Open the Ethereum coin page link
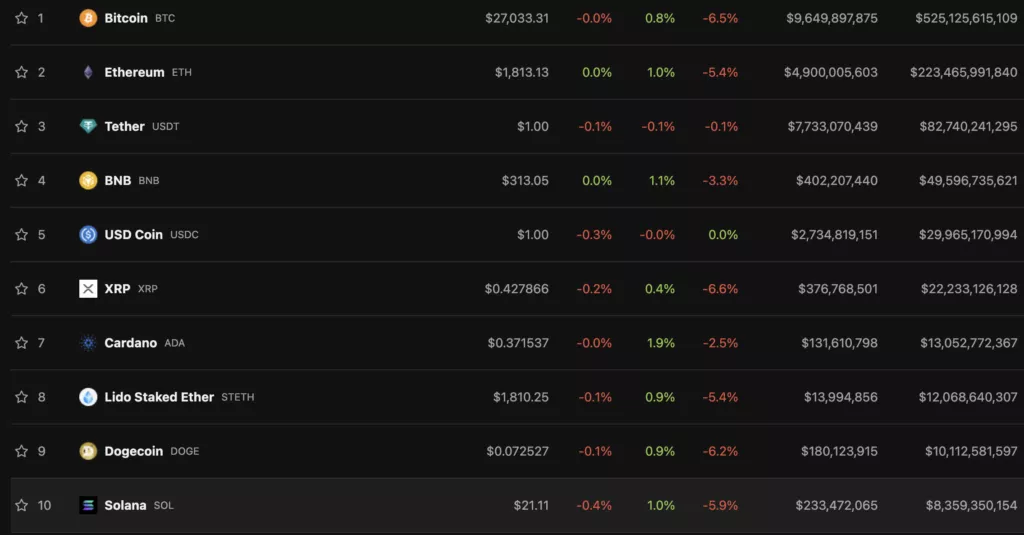 point(135,73)
